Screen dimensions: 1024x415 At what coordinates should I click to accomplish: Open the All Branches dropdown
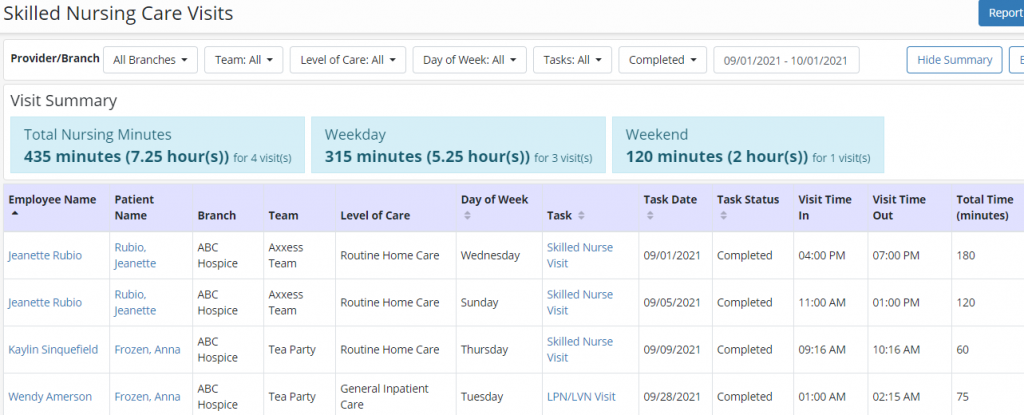pos(150,60)
